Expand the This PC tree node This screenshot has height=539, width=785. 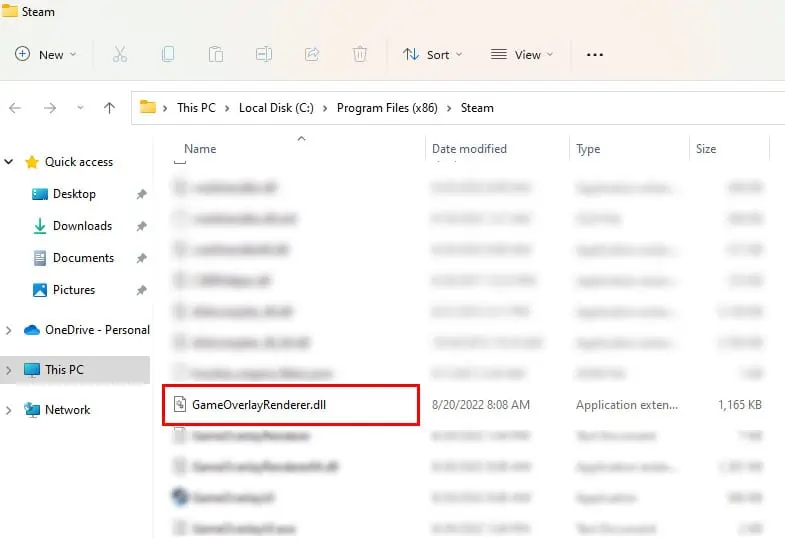pos(10,370)
